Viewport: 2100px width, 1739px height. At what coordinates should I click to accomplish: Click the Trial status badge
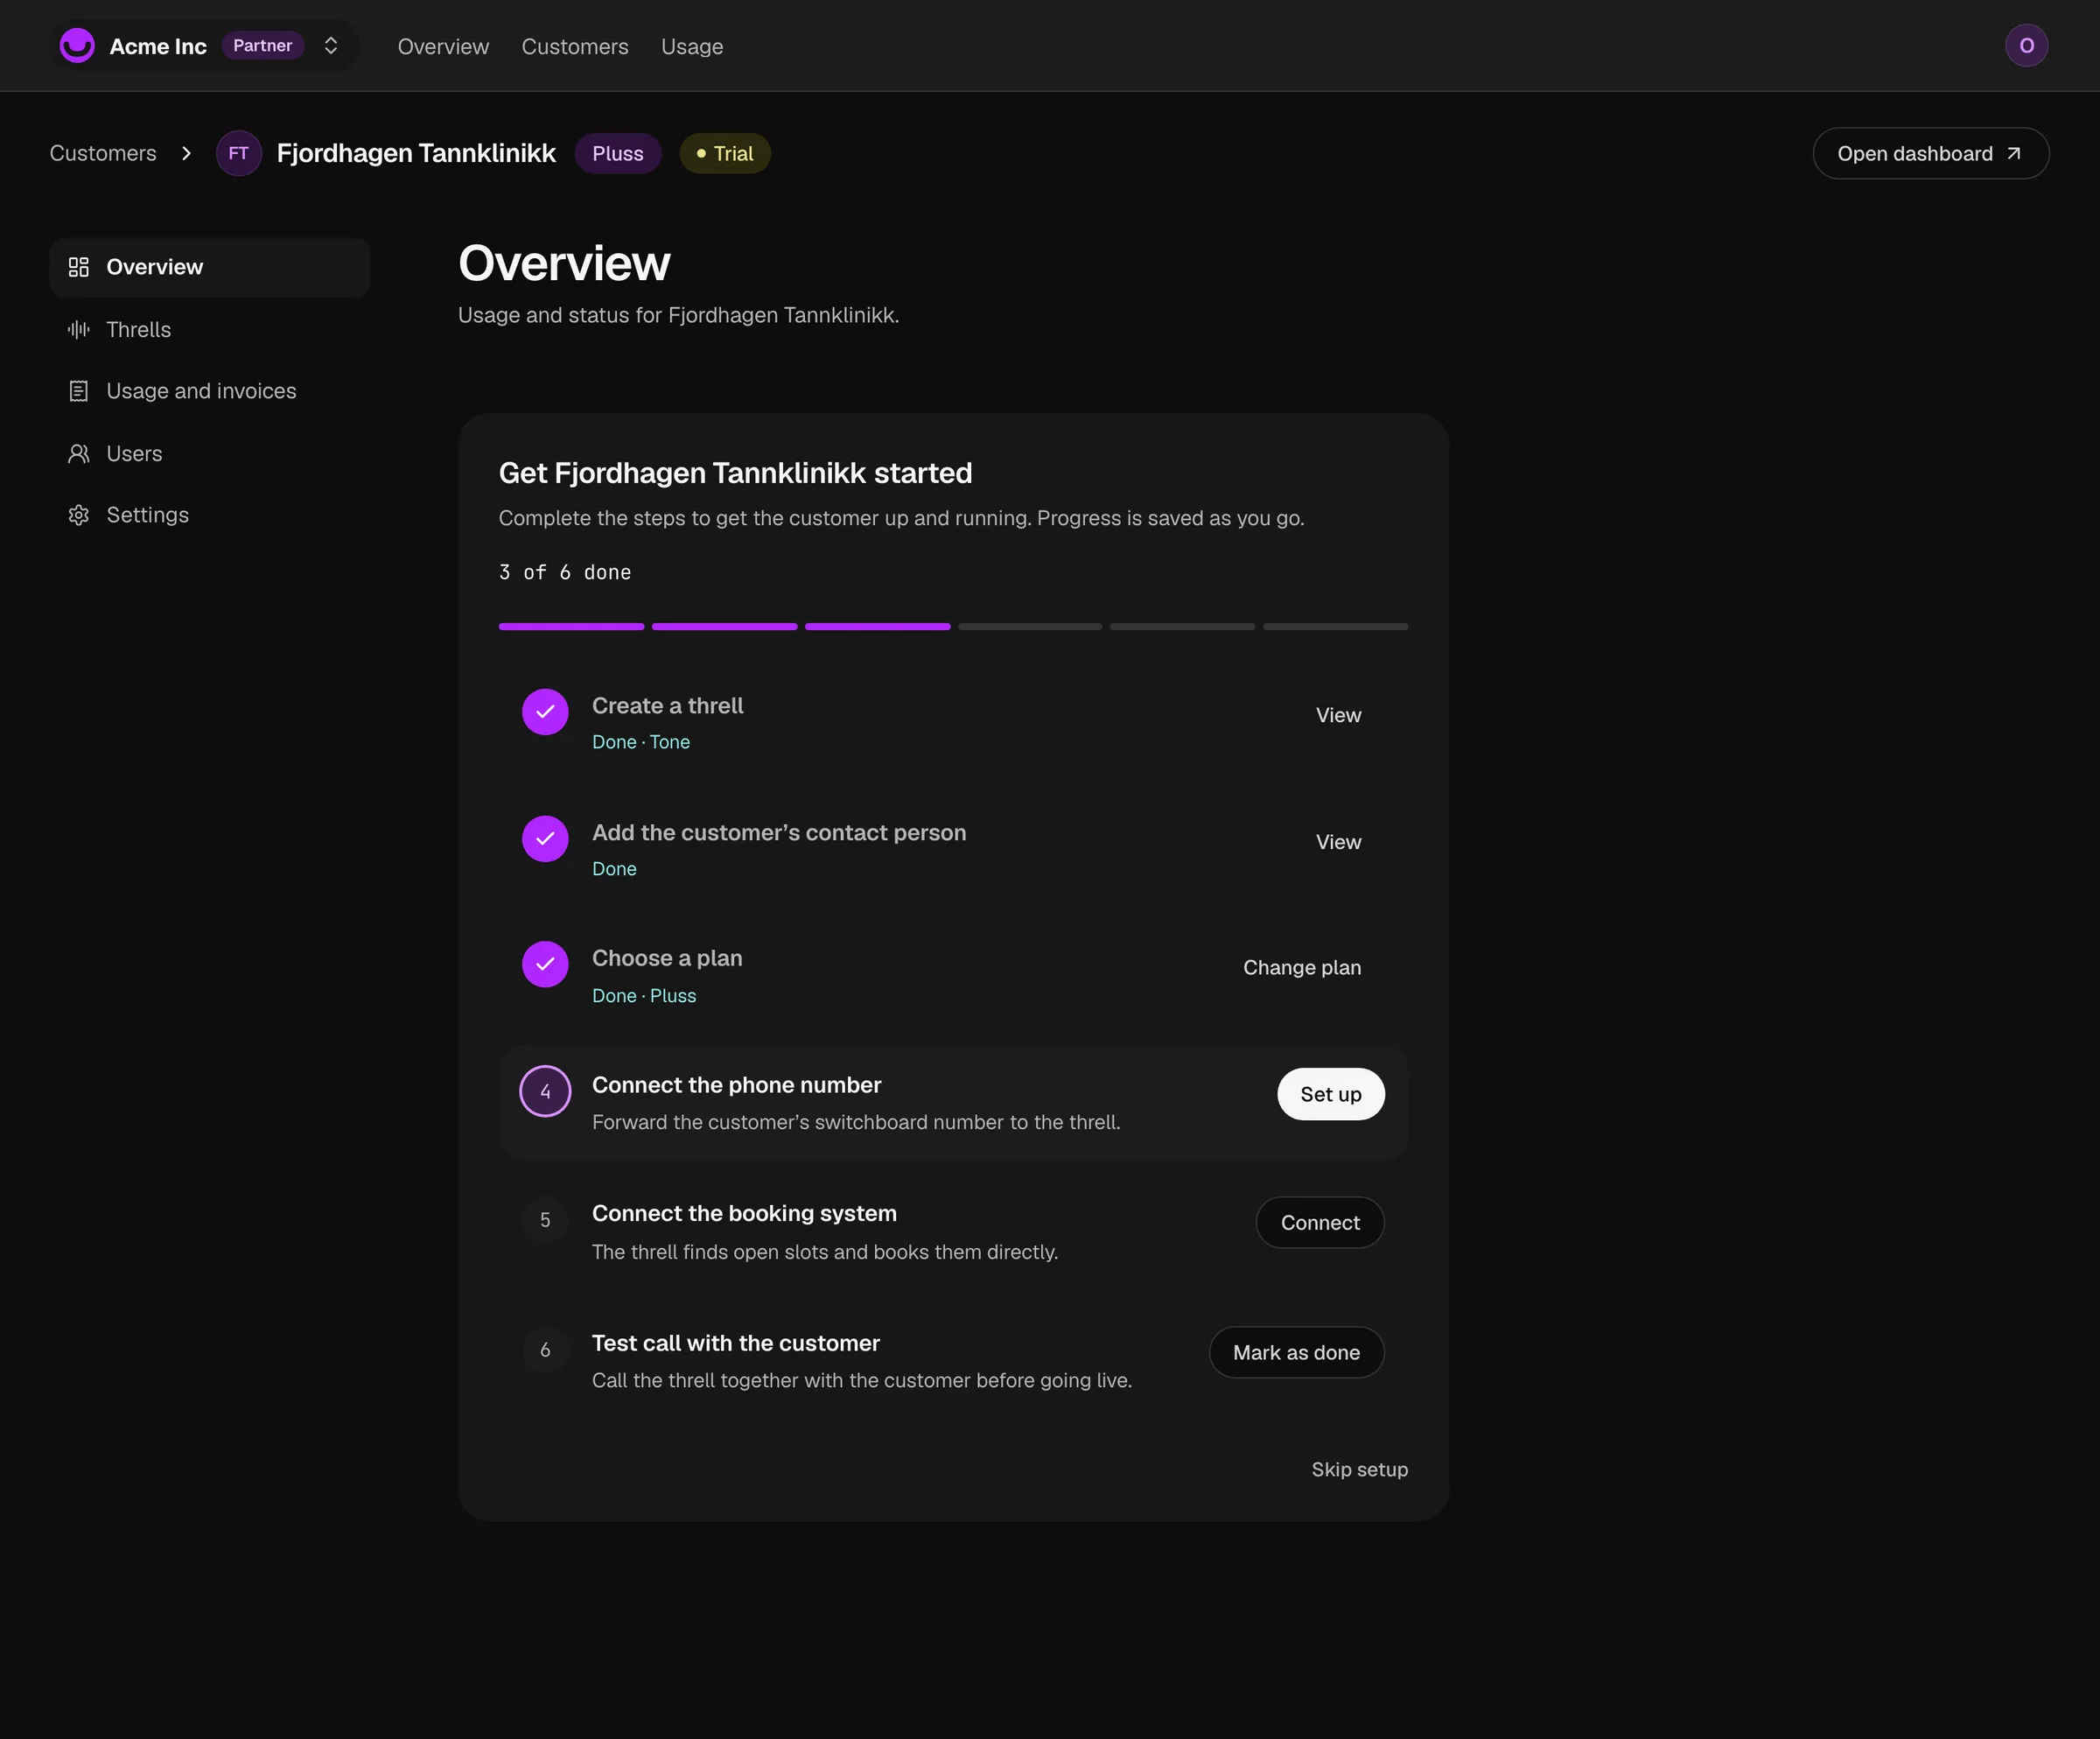pos(725,153)
